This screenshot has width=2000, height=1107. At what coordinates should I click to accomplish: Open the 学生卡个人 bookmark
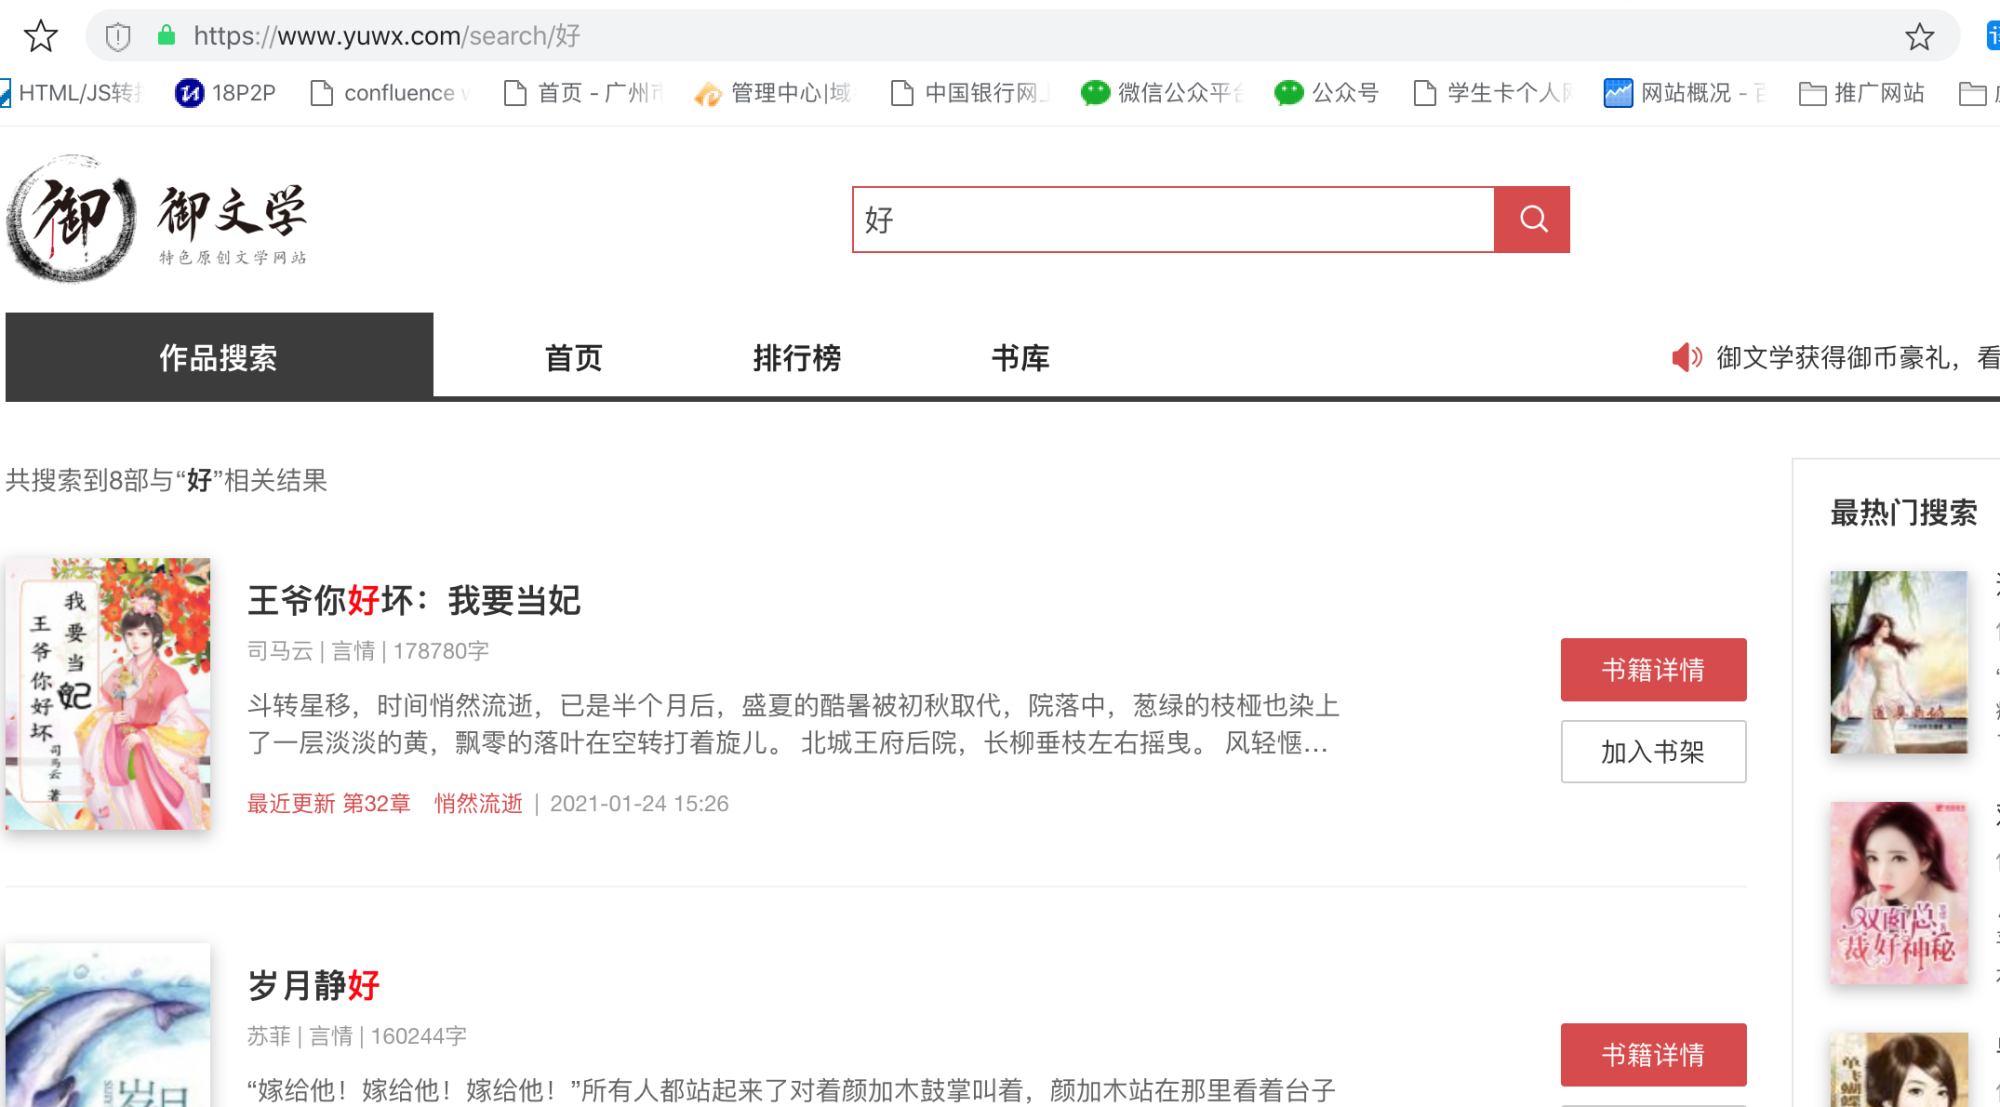pyautogui.click(x=1492, y=93)
